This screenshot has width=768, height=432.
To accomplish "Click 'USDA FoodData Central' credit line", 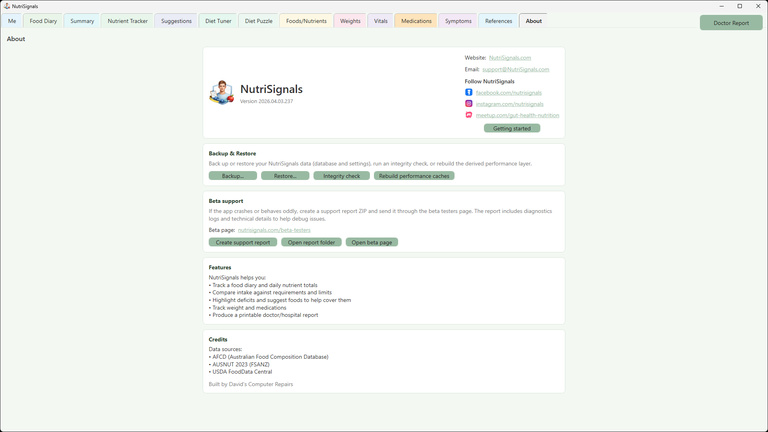I will [240, 372].
